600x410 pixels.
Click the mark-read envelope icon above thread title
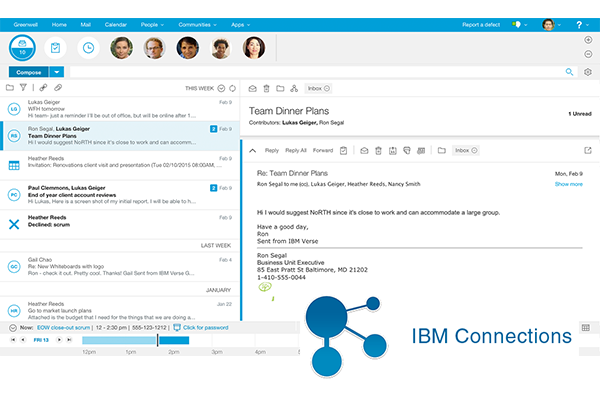pos(253,88)
